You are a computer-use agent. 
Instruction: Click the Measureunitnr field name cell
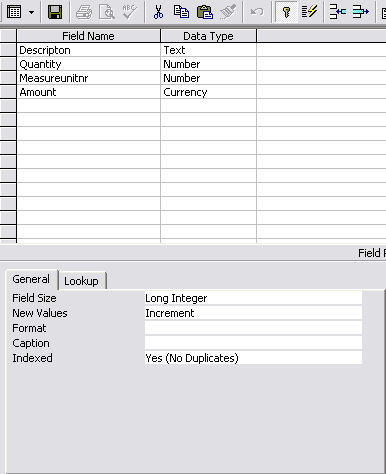(x=89, y=78)
